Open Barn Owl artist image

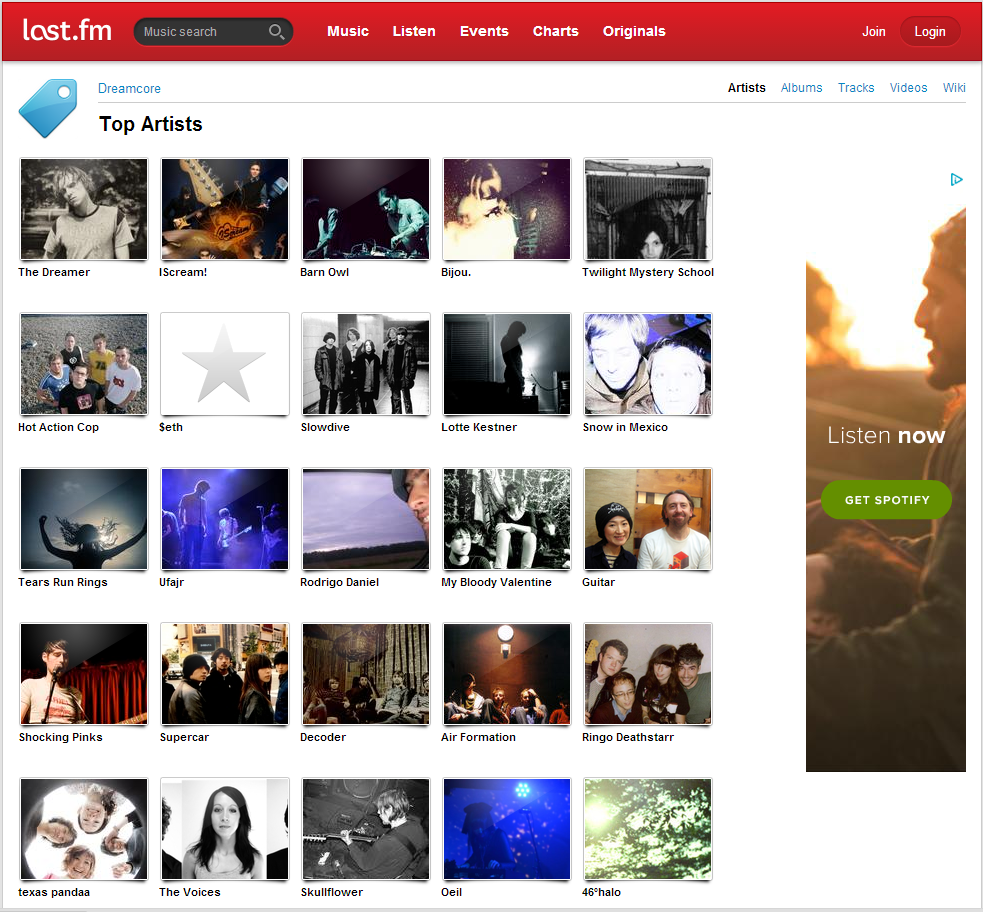(366, 209)
